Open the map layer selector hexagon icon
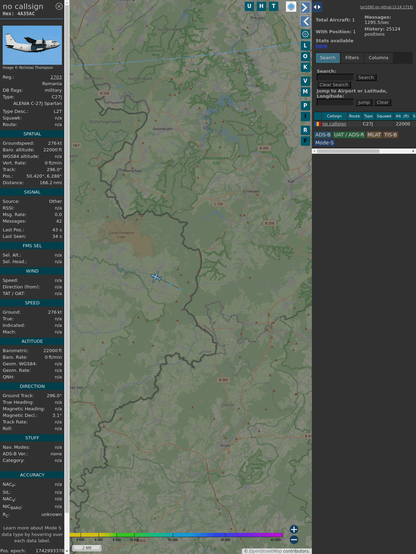 pos(291,6)
